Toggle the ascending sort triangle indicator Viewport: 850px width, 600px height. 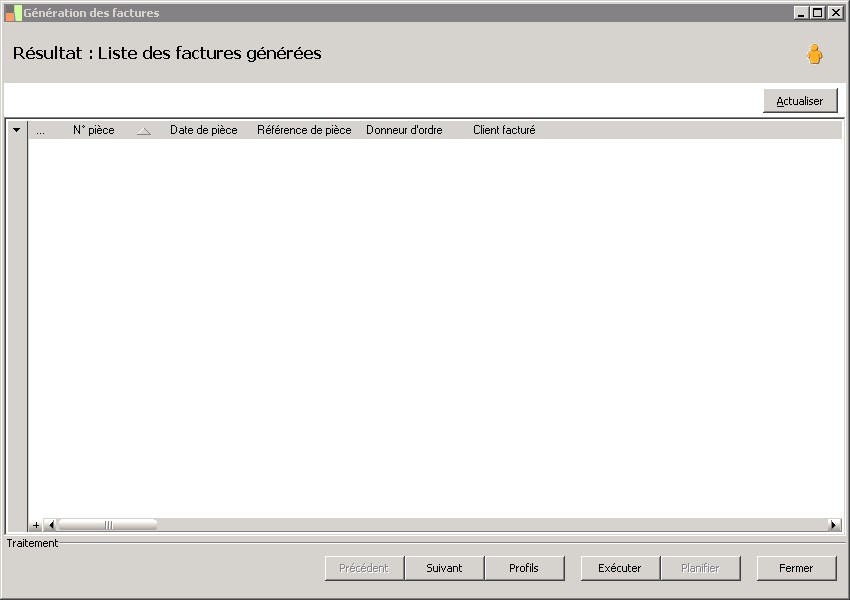[144, 131]
